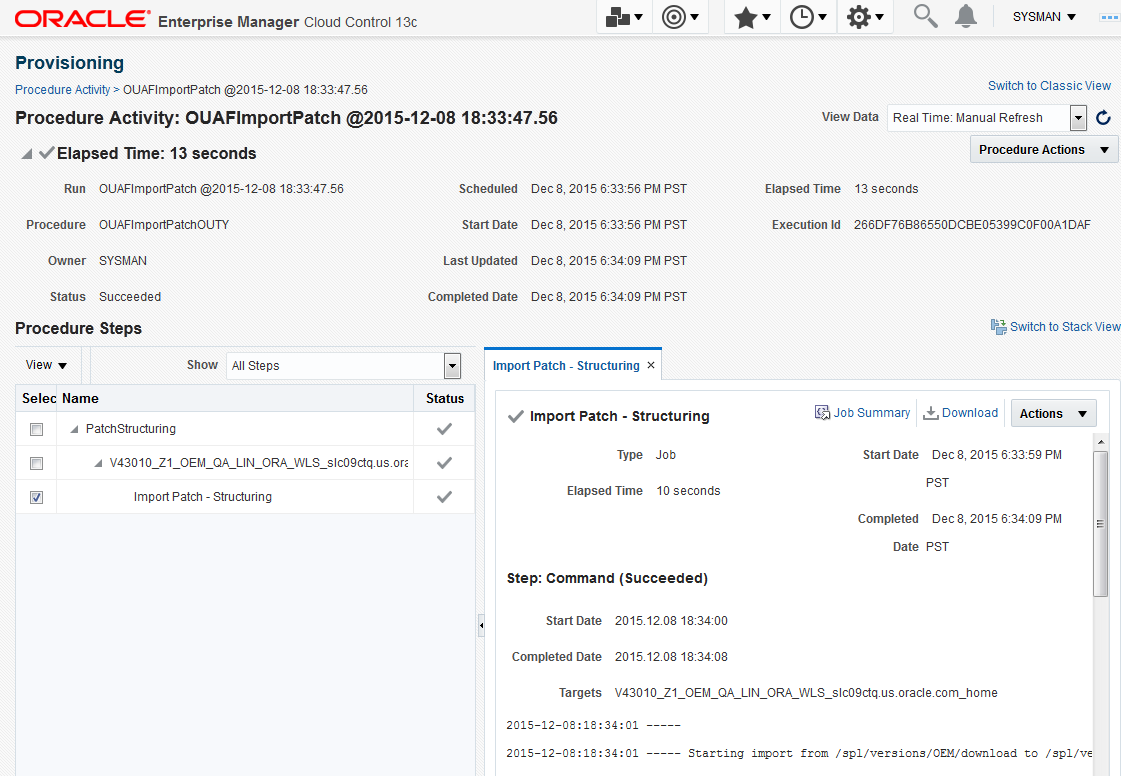Viewport: 1121px width, 776px height.
Task: Click Switch to Classic View link
Action: pos(1050,86)
